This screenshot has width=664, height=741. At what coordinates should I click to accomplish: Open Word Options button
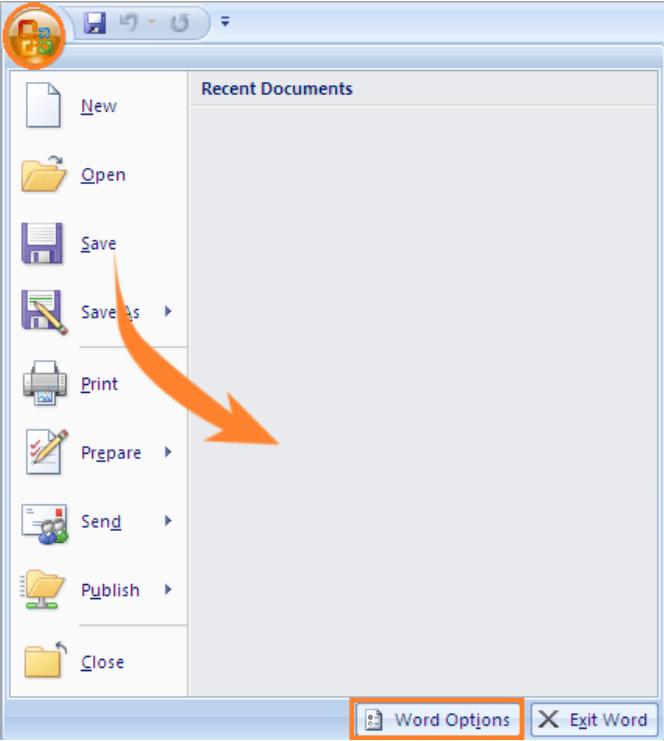click(437, 720)
